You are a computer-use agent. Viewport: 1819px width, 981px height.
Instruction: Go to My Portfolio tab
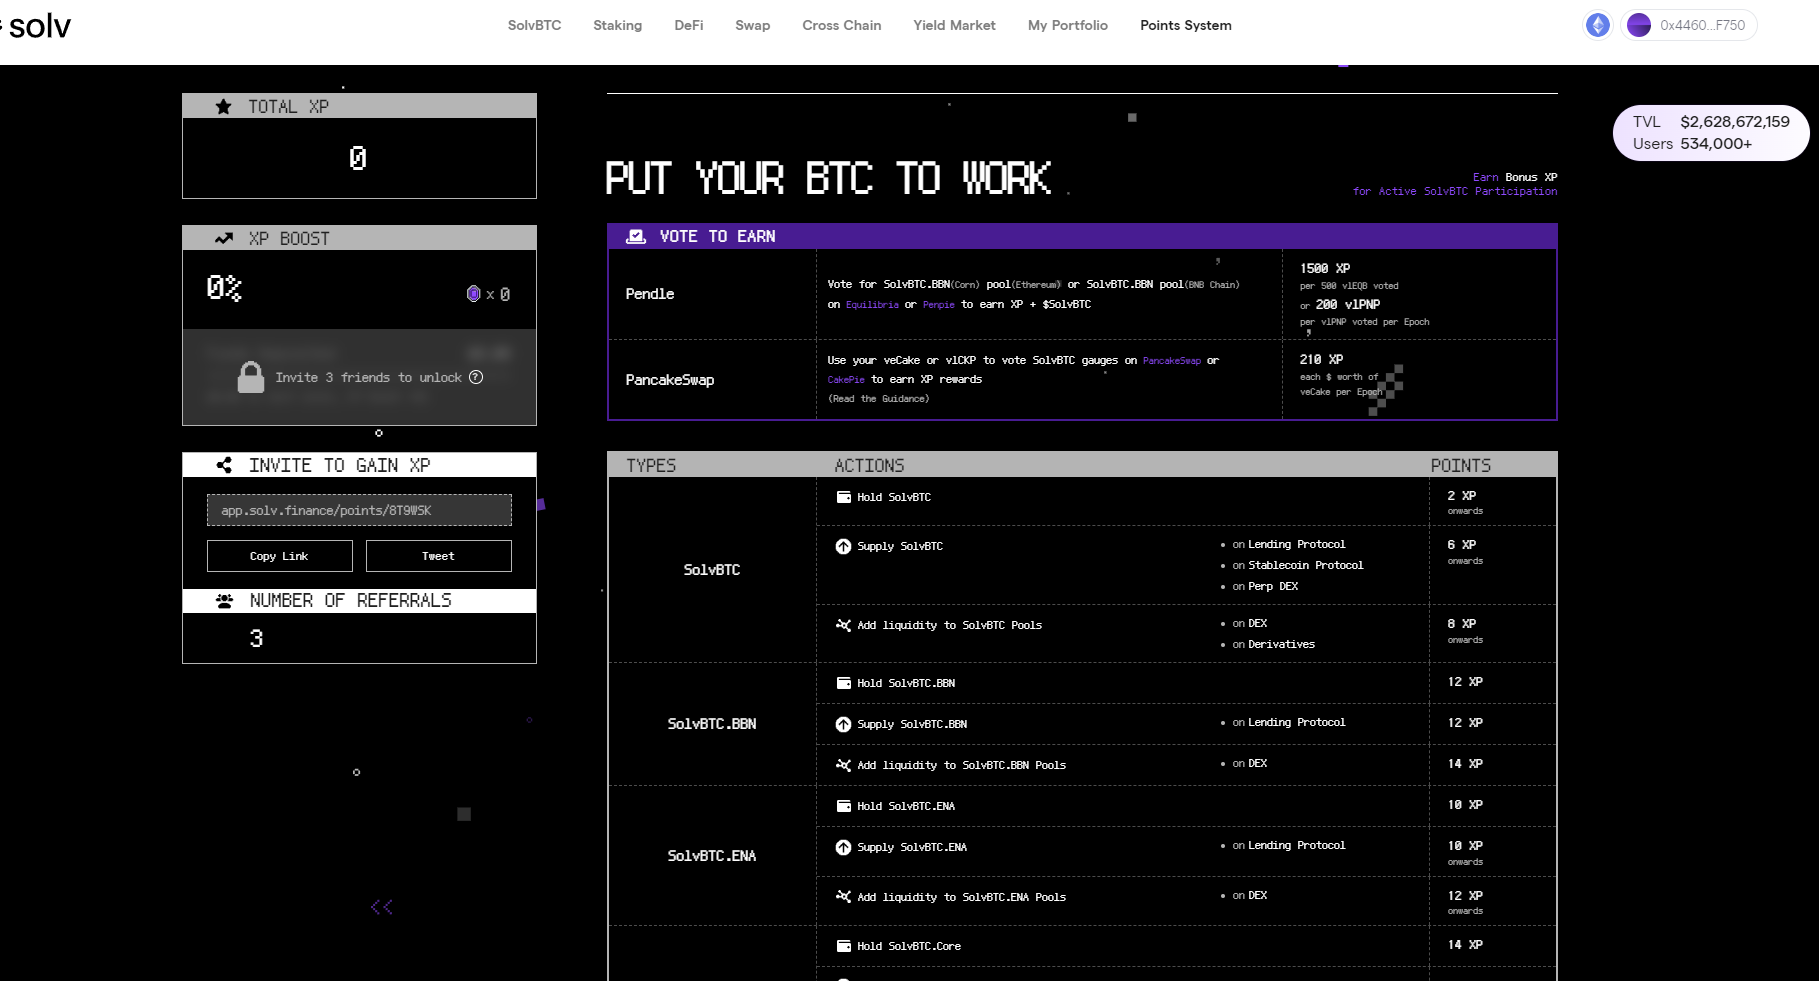click(1067, 25)
